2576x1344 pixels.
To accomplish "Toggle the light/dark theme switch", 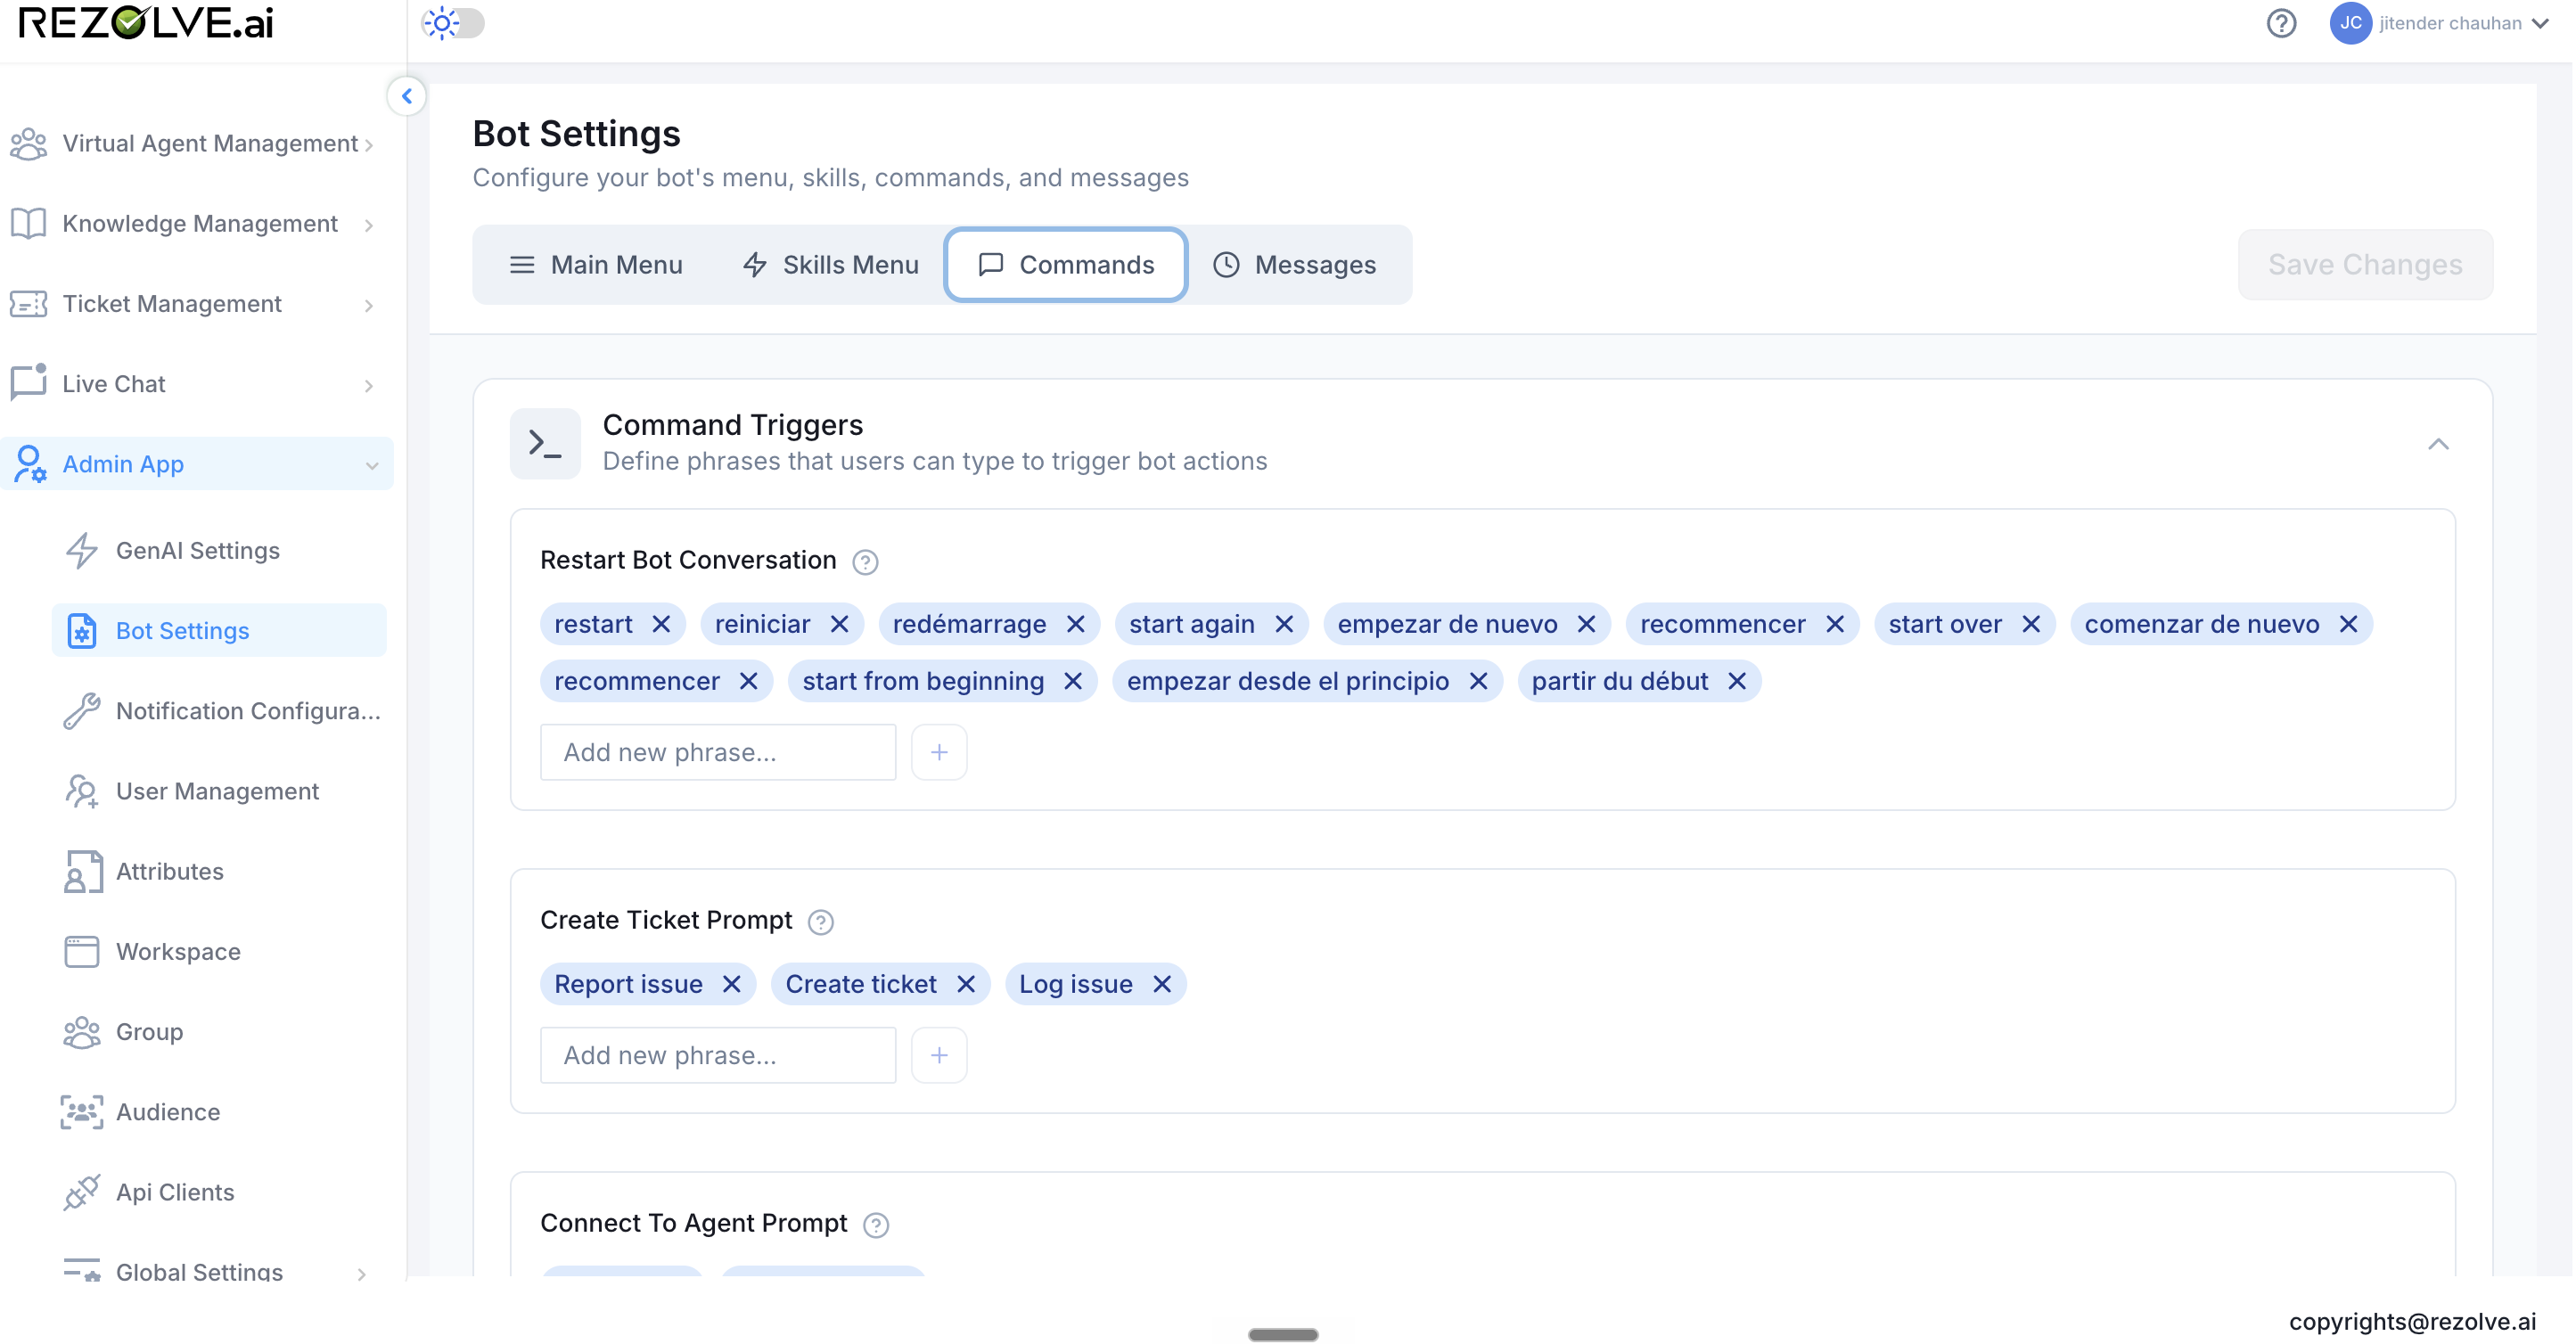I will click(453, 23).
